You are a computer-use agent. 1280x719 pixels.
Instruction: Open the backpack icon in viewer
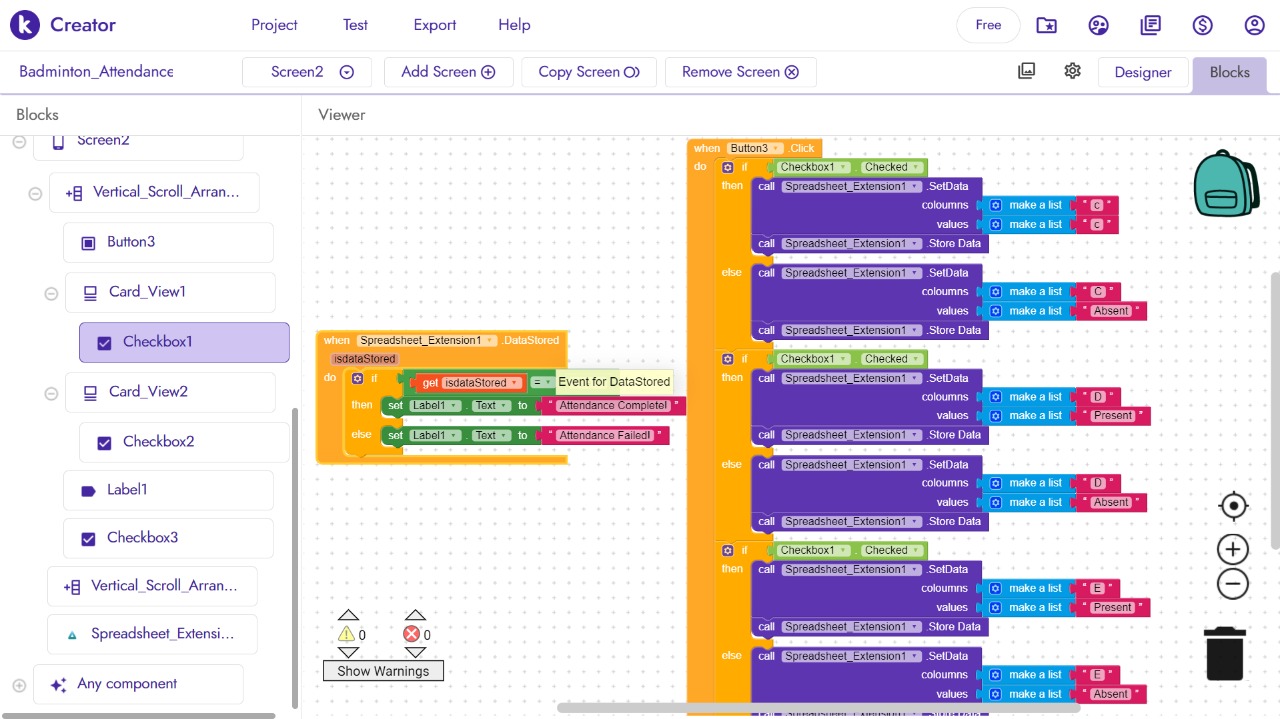[1226, 184]
